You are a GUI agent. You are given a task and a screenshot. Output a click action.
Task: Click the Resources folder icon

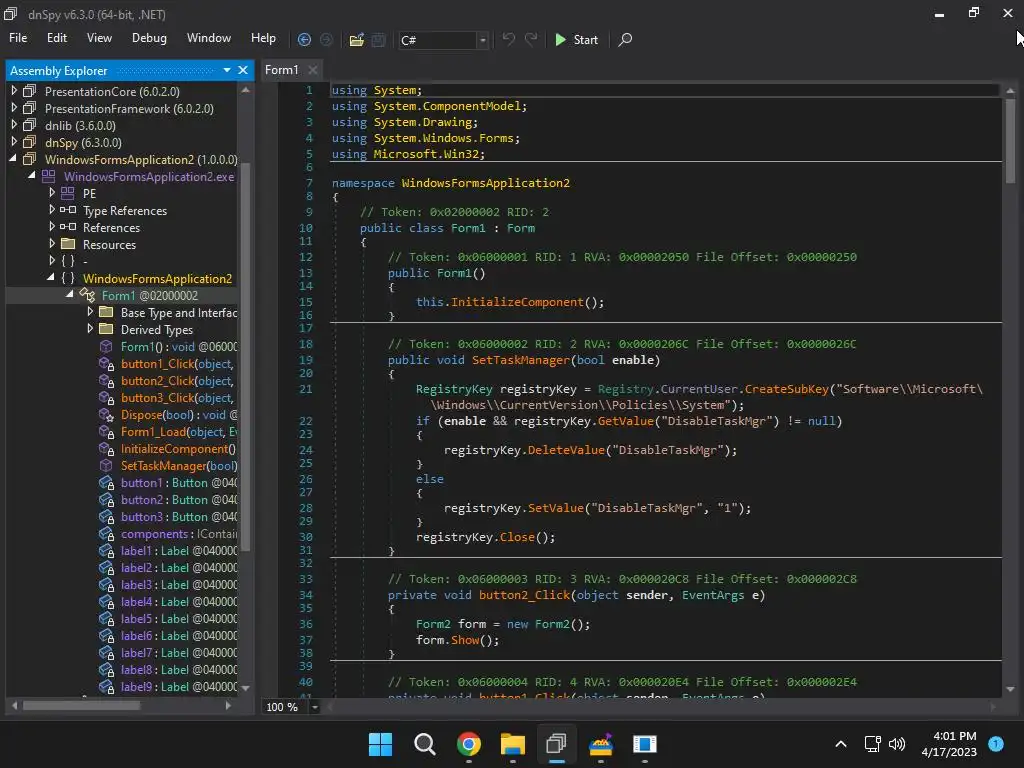[x=68, y=244]
